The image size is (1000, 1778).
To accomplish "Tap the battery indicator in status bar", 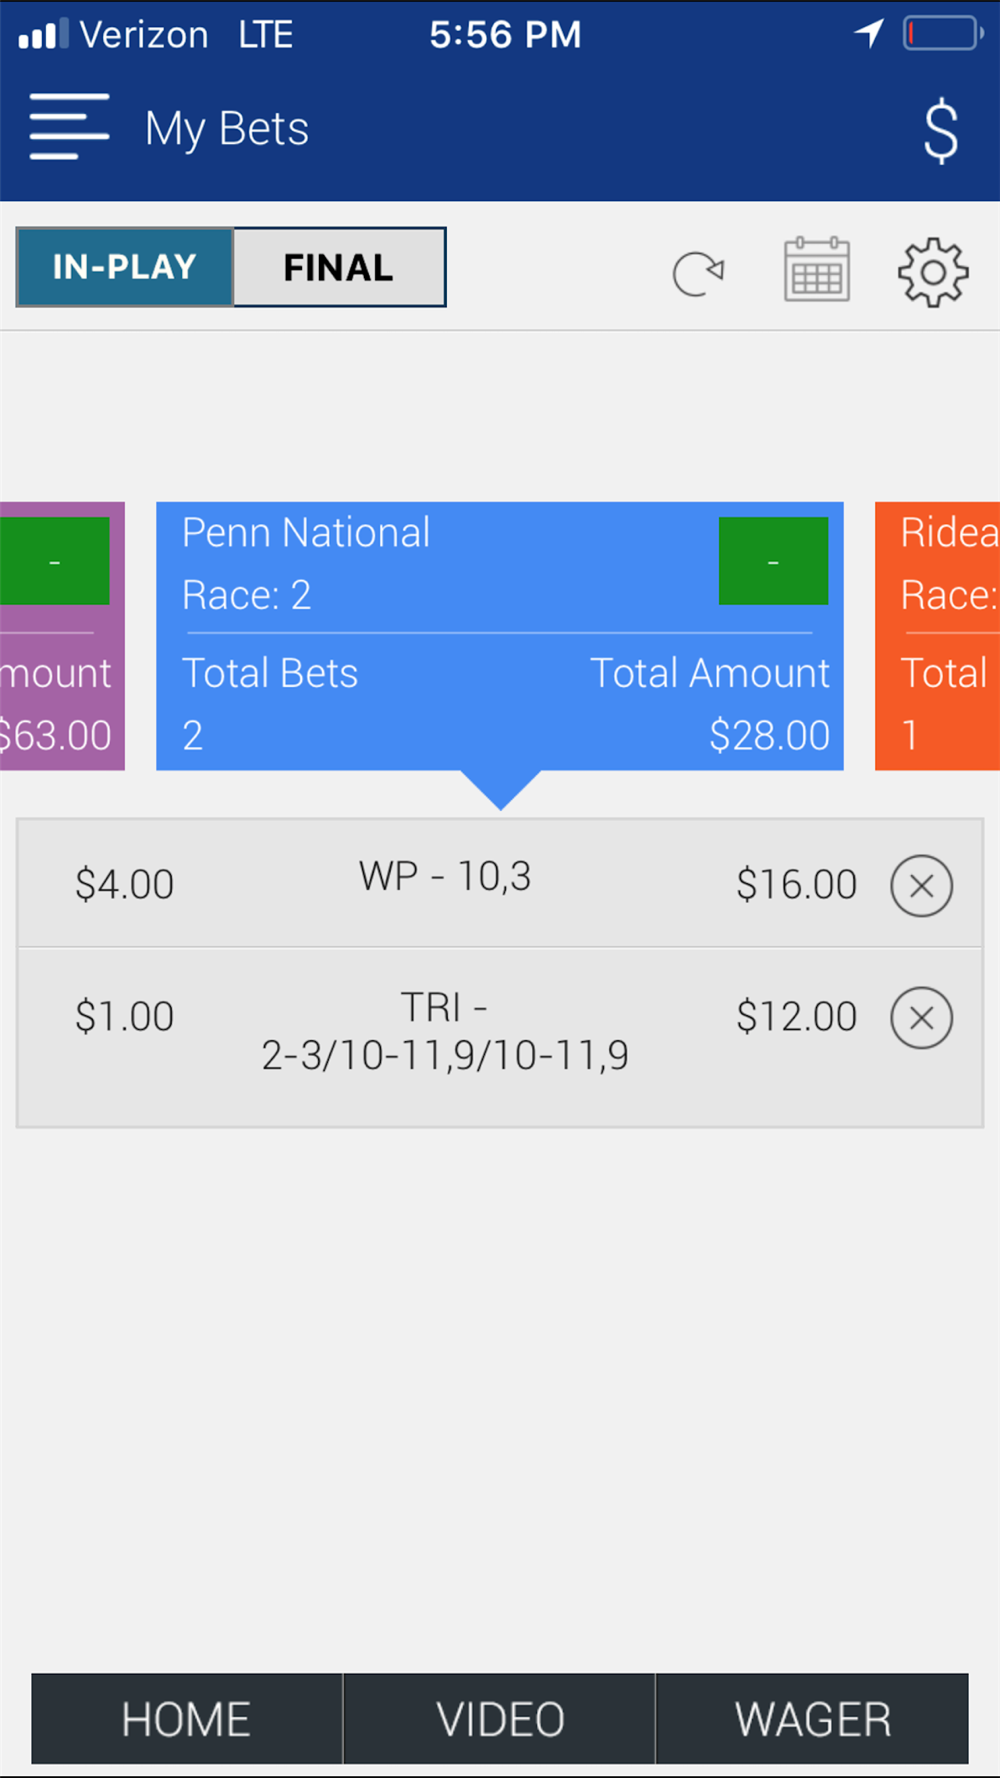I will tap(942, 34).
